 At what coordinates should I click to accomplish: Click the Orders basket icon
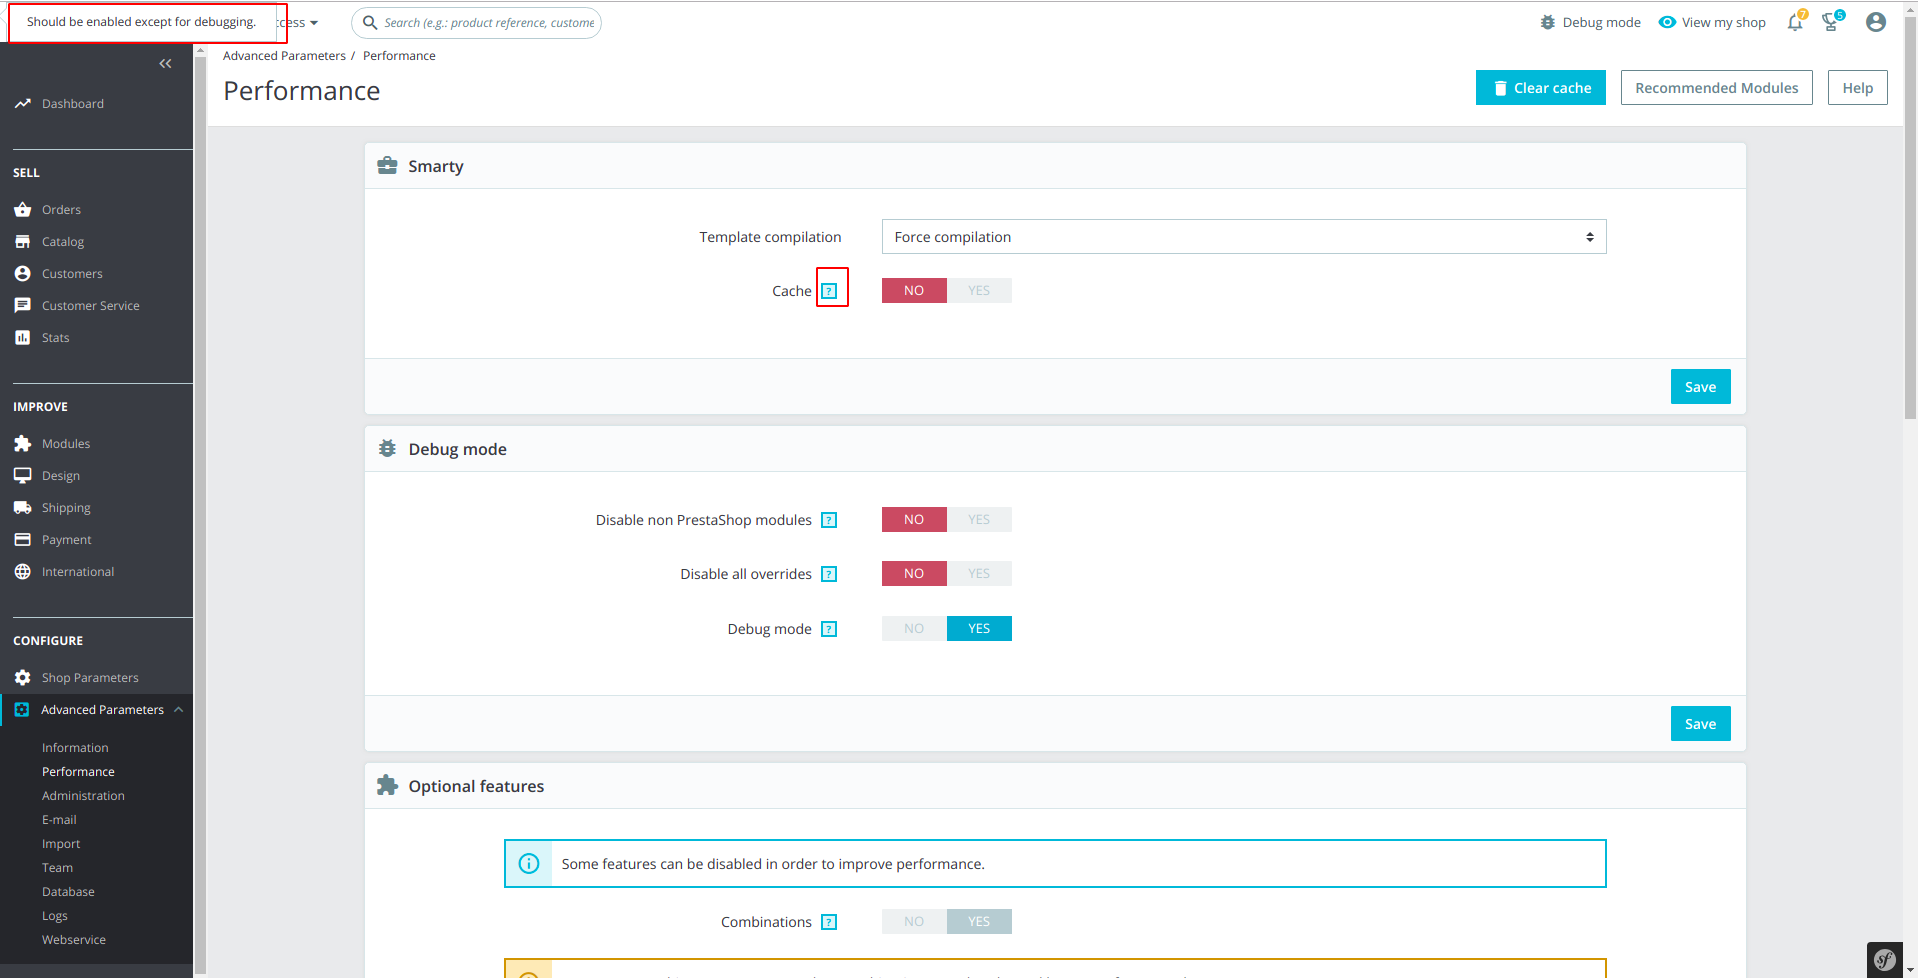pyautogui.click(x=22, y=210)
